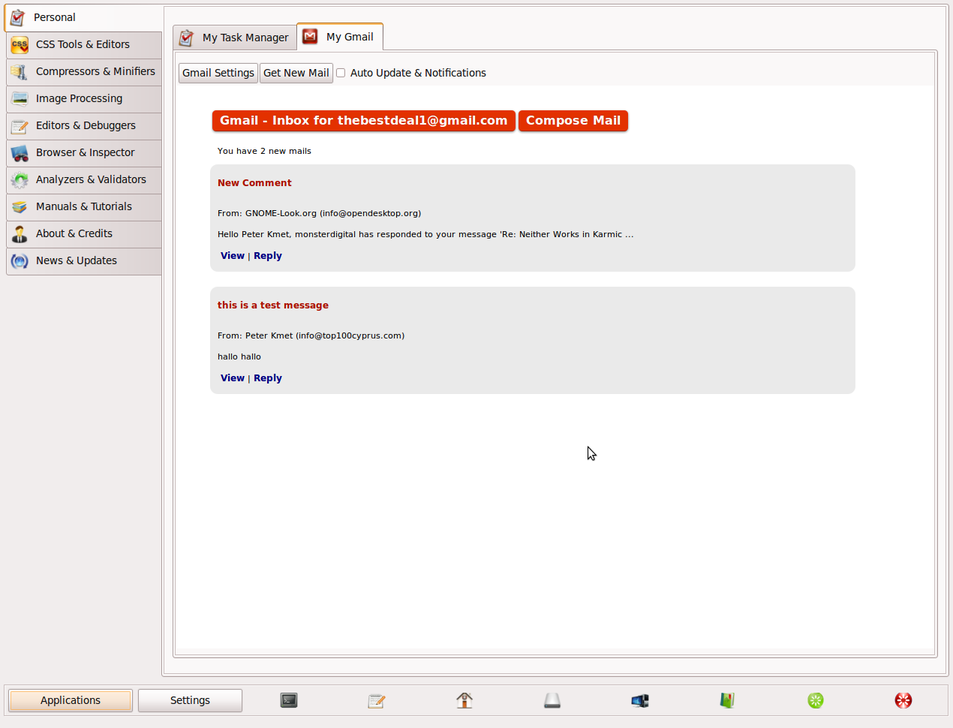Open Browser & Inspector category

[x=84, y=153]
